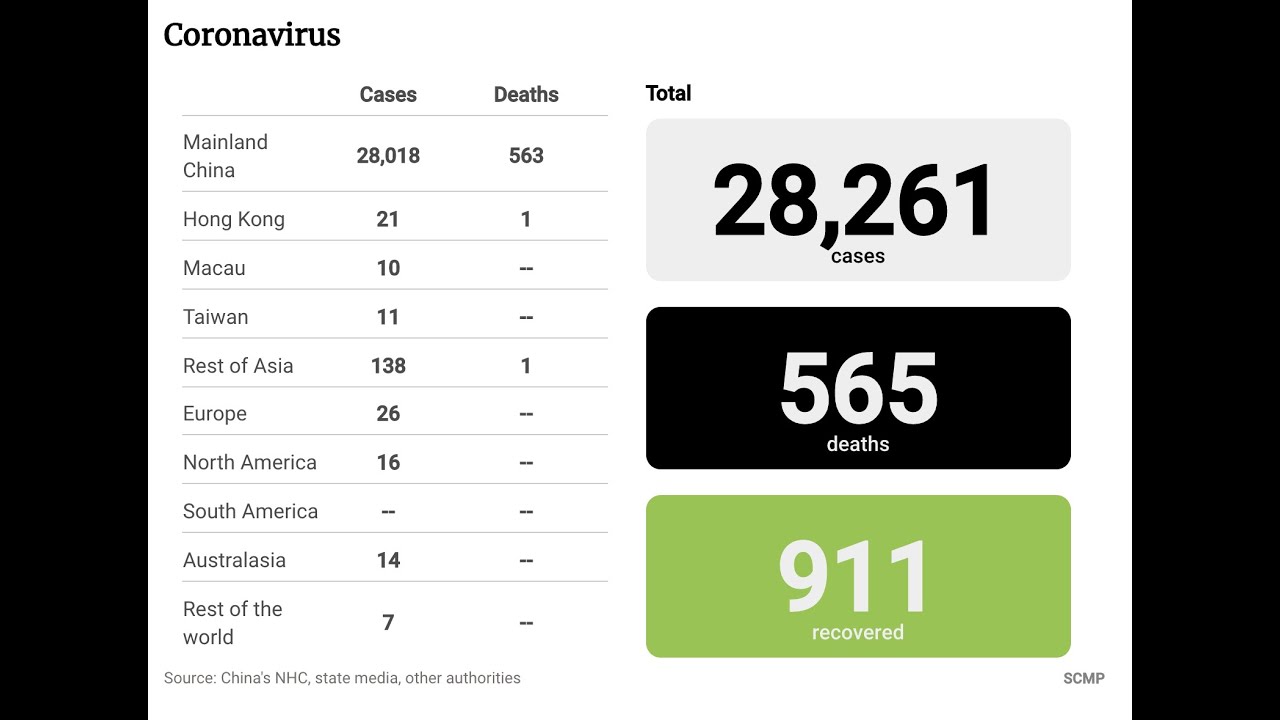The height and width of the screenshot is (720, 1280).
Task: Click the green recovered card
Action: click(x=858, y=576)
